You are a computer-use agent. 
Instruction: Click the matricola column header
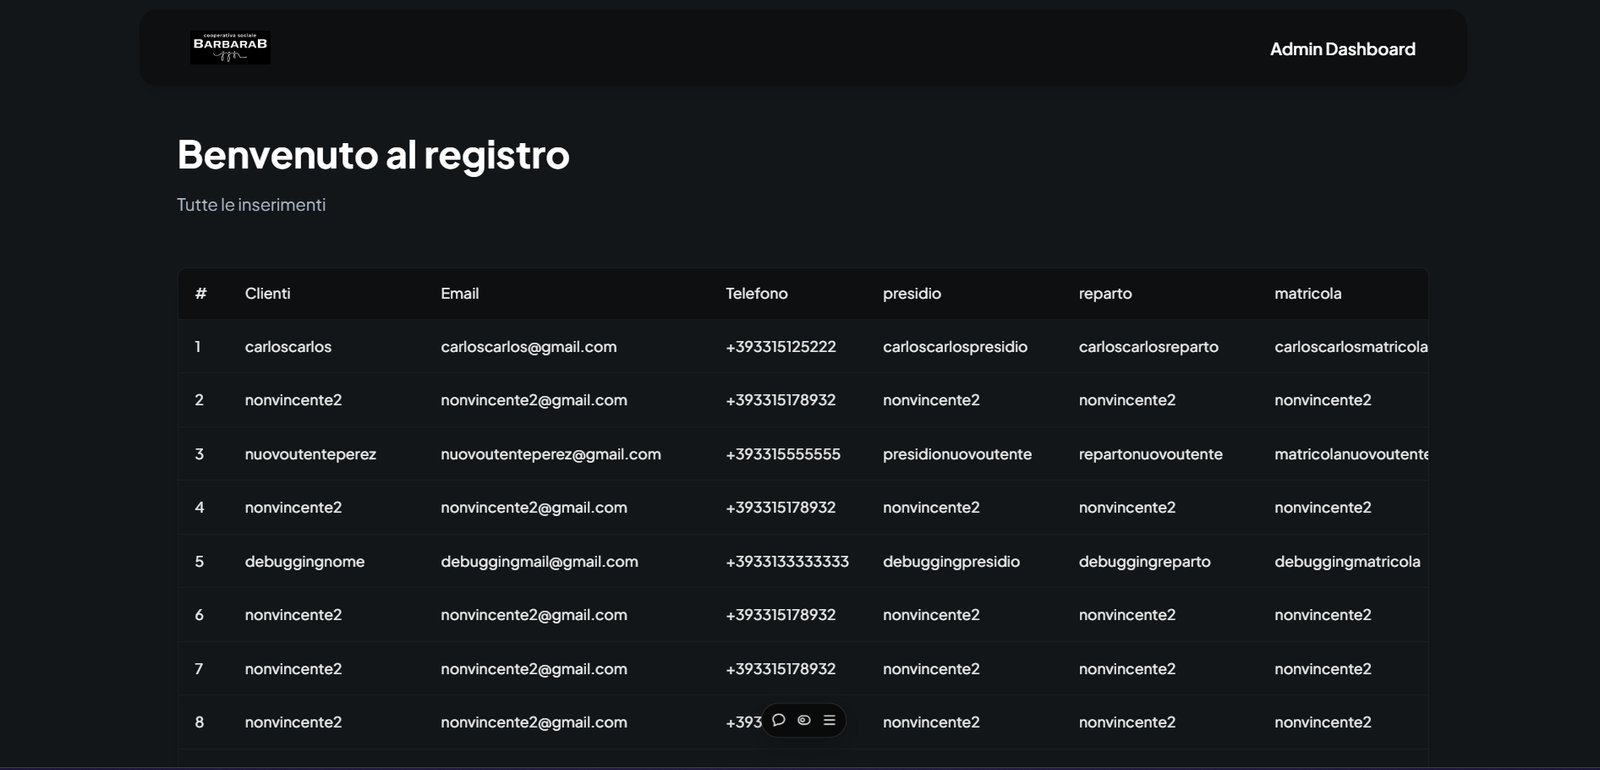[1308, 293]
